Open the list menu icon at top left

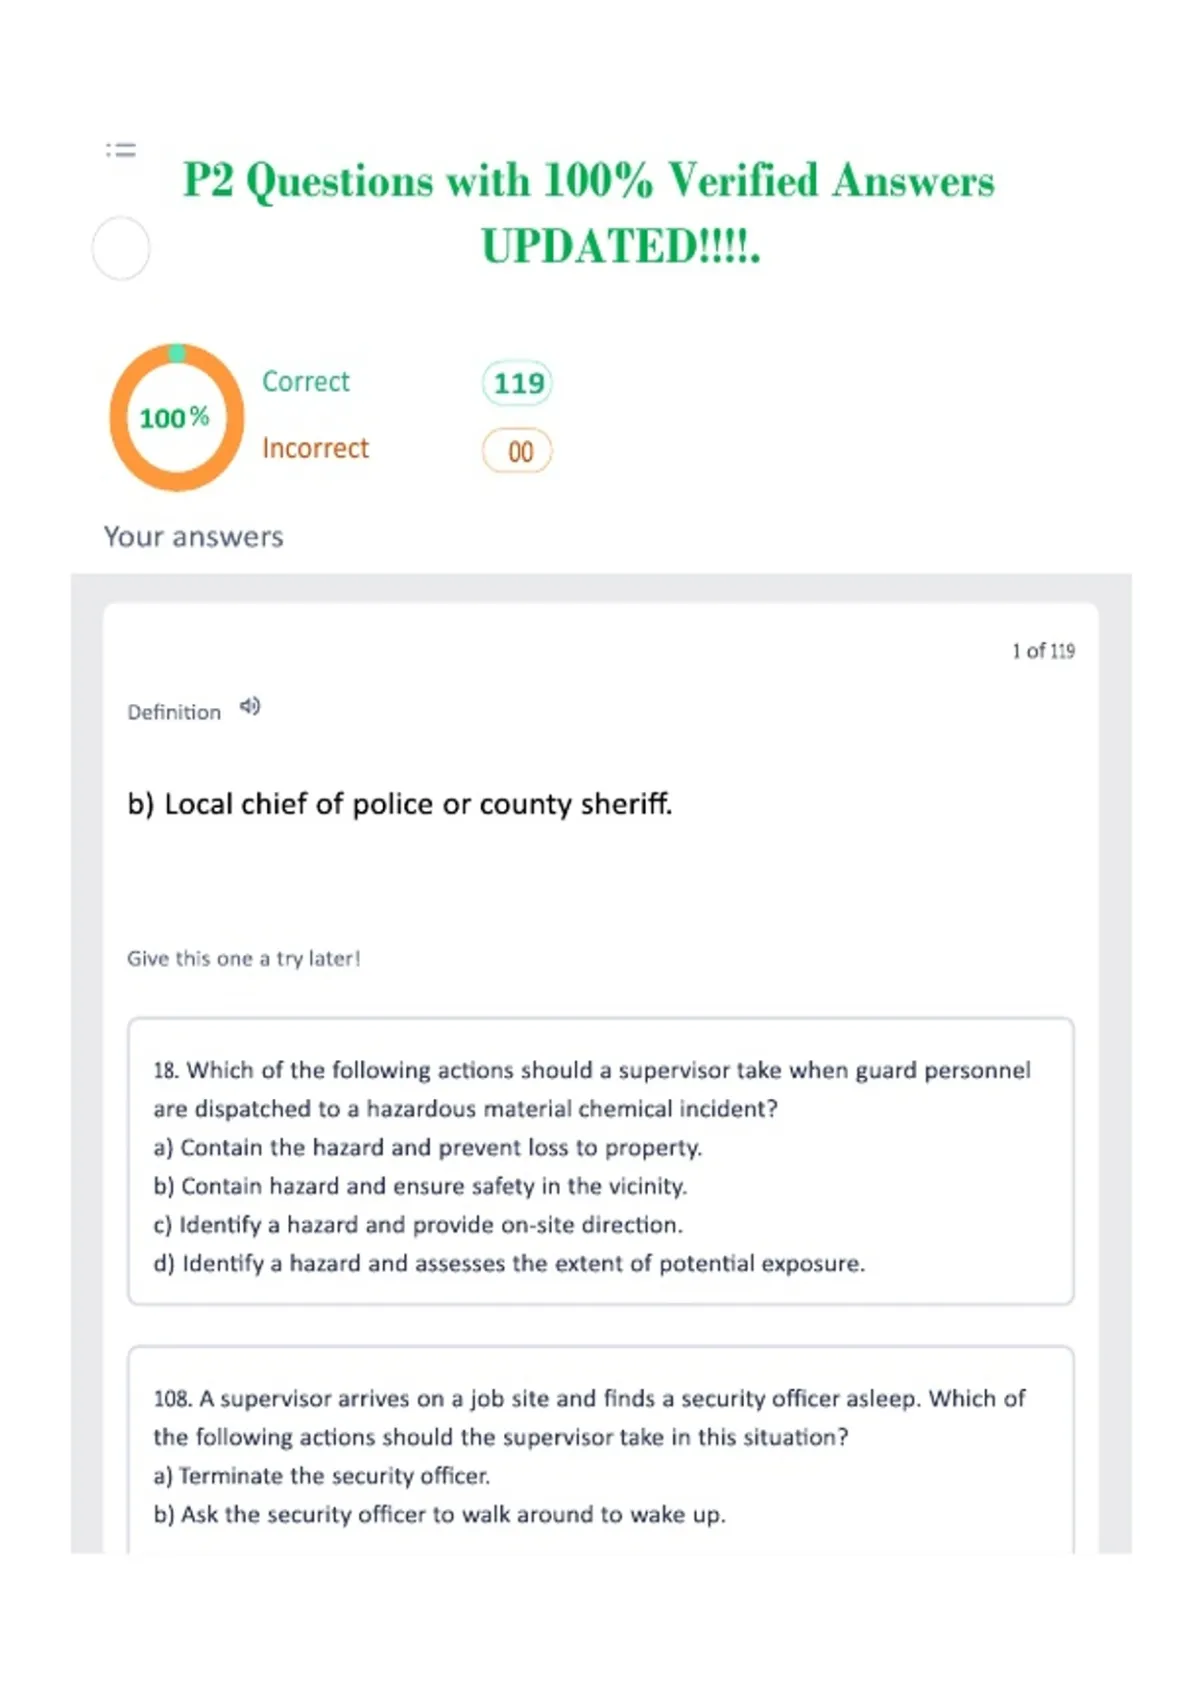click(121, 150)
